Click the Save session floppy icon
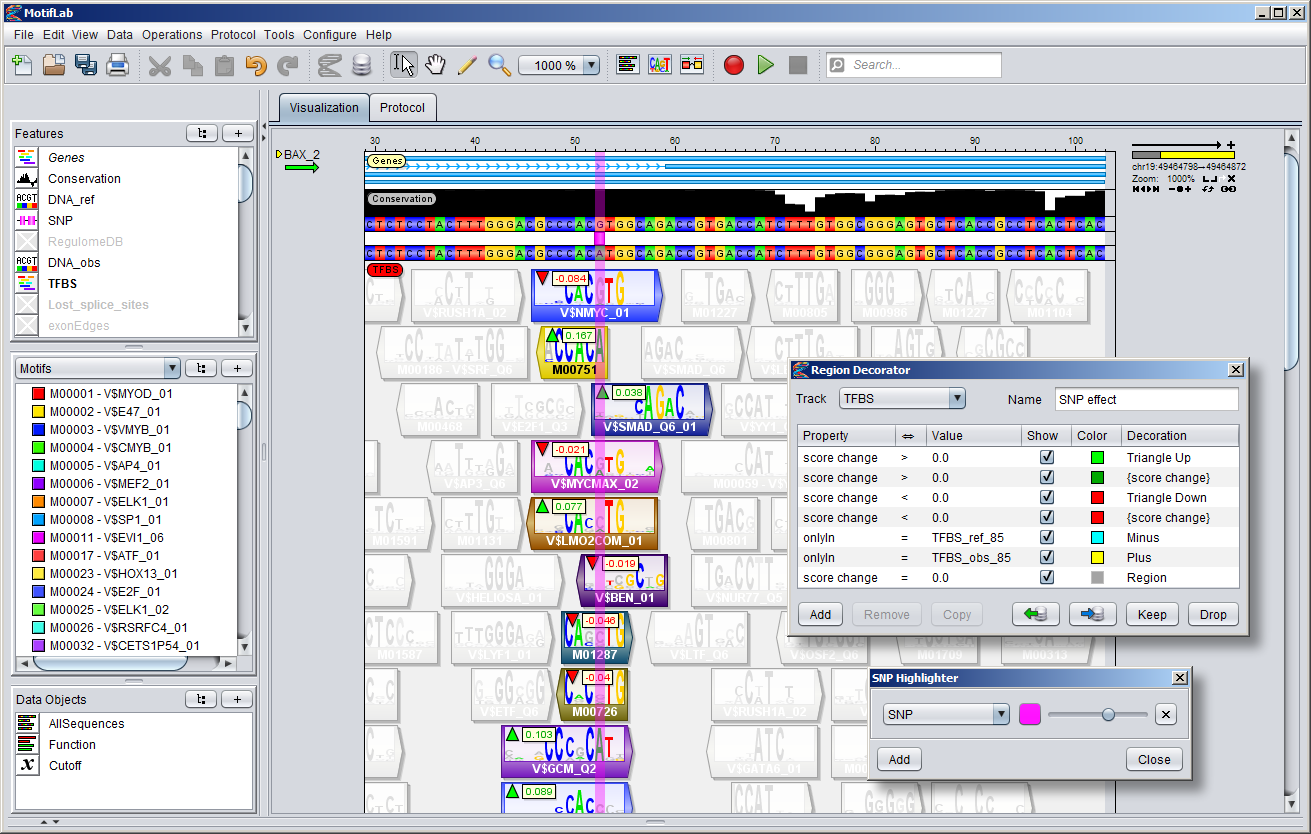Screen dimensions: 1311x834 pos(86,65)
